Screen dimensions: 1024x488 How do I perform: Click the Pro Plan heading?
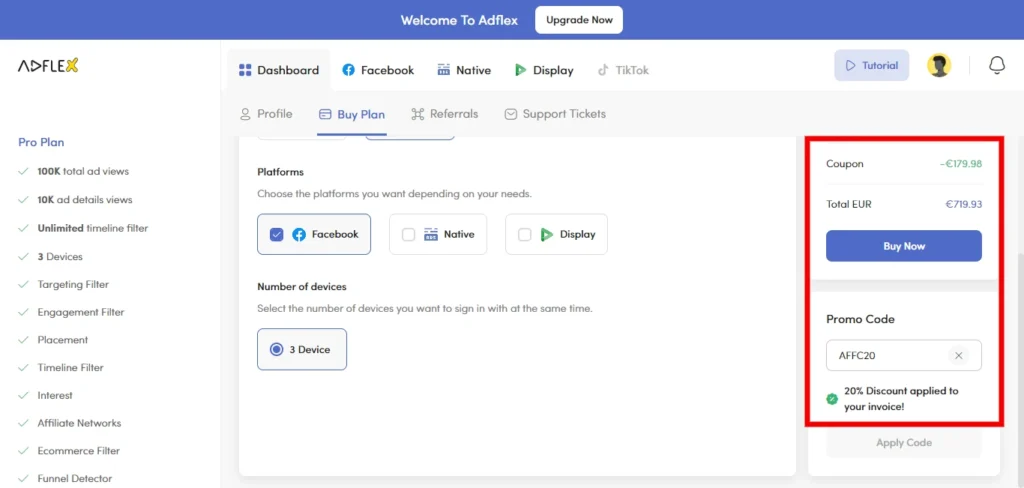point(41,142)
